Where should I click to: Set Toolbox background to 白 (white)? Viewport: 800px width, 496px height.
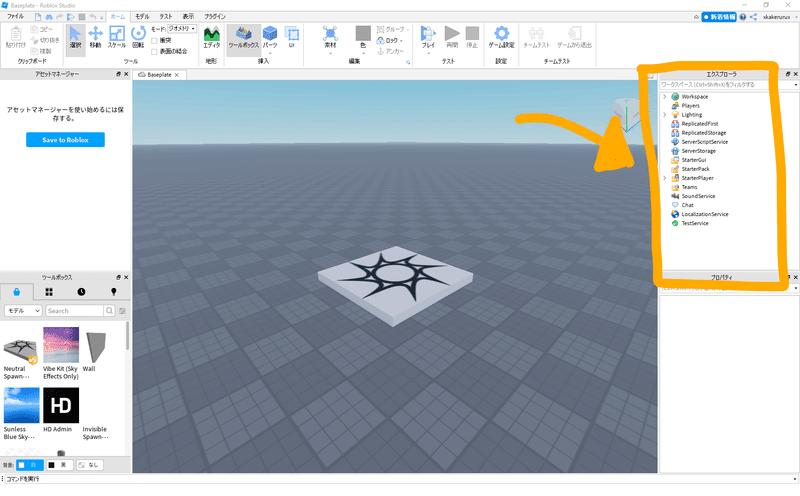30,465
